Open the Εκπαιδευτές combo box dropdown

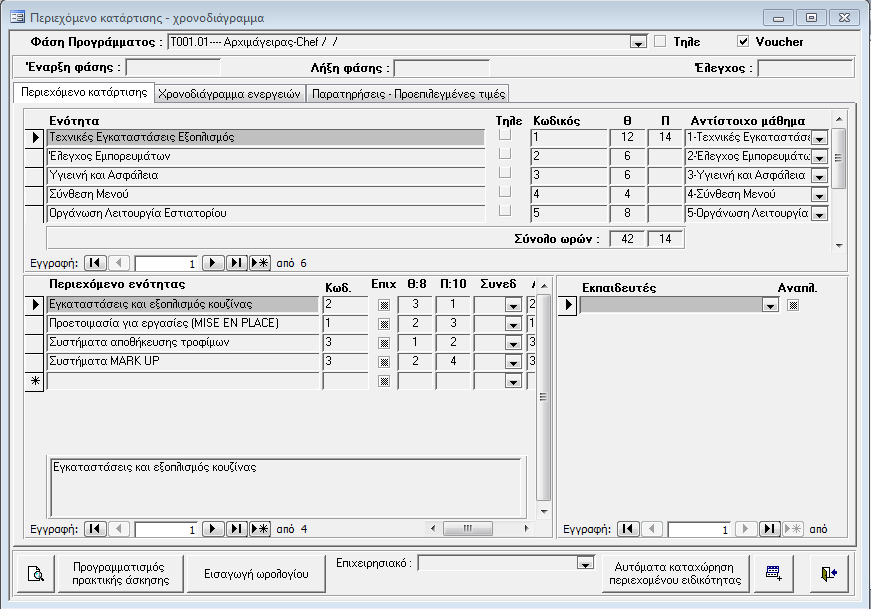point(770,306)
